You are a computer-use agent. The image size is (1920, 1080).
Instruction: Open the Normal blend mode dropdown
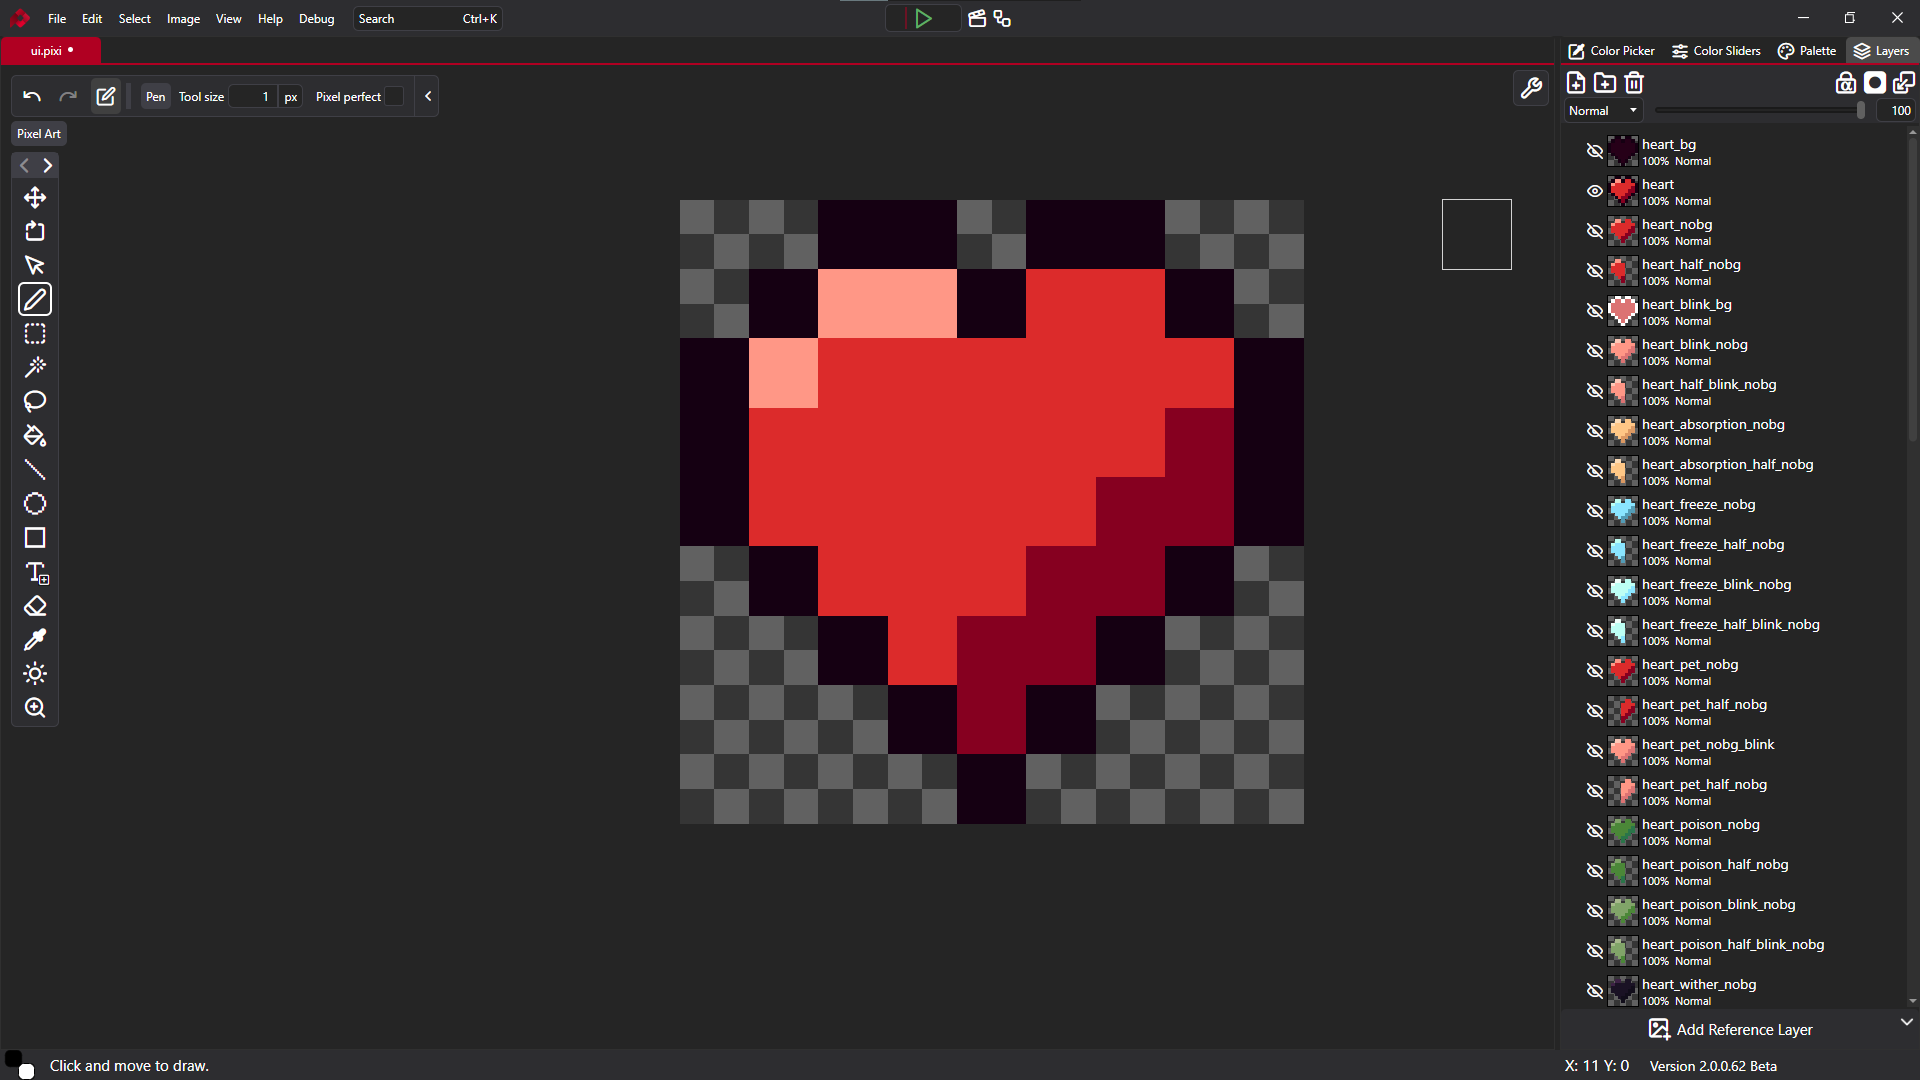click(1604, 111)
